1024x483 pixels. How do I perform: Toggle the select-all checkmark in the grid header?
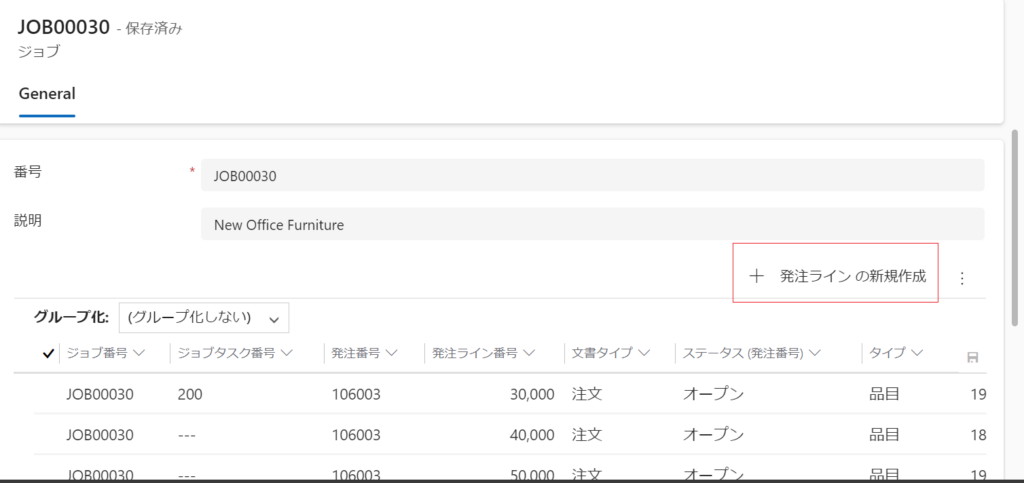point(49,353)
